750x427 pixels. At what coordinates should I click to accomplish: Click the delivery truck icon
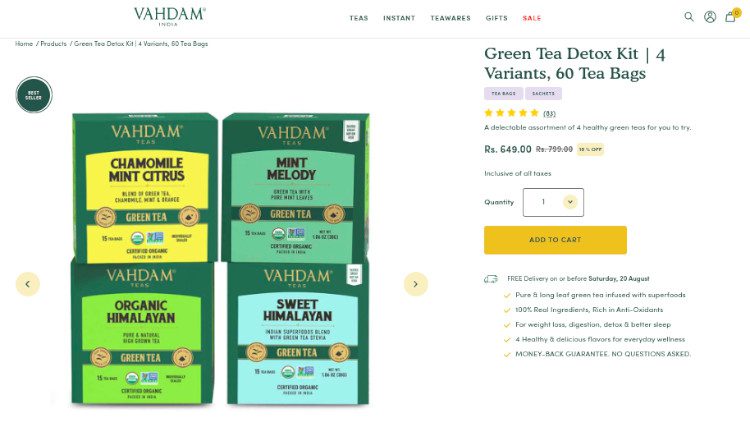491,279
